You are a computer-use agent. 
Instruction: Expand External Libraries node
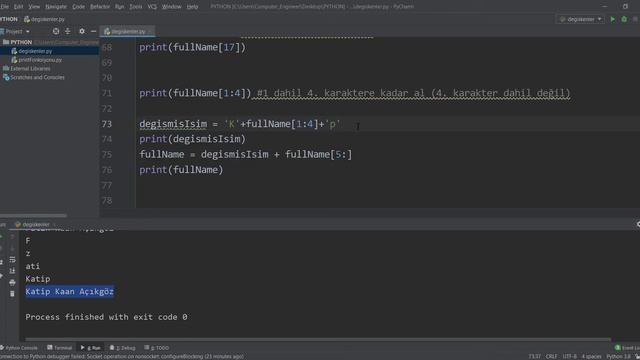pos(30,69)
